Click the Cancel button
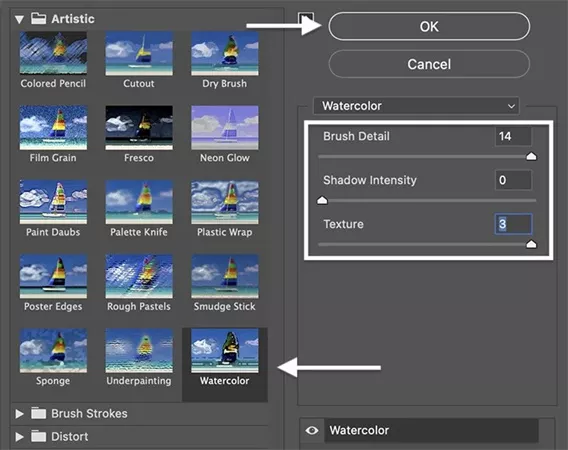Screen dimensions: 568x450 [x=429, y=64]
